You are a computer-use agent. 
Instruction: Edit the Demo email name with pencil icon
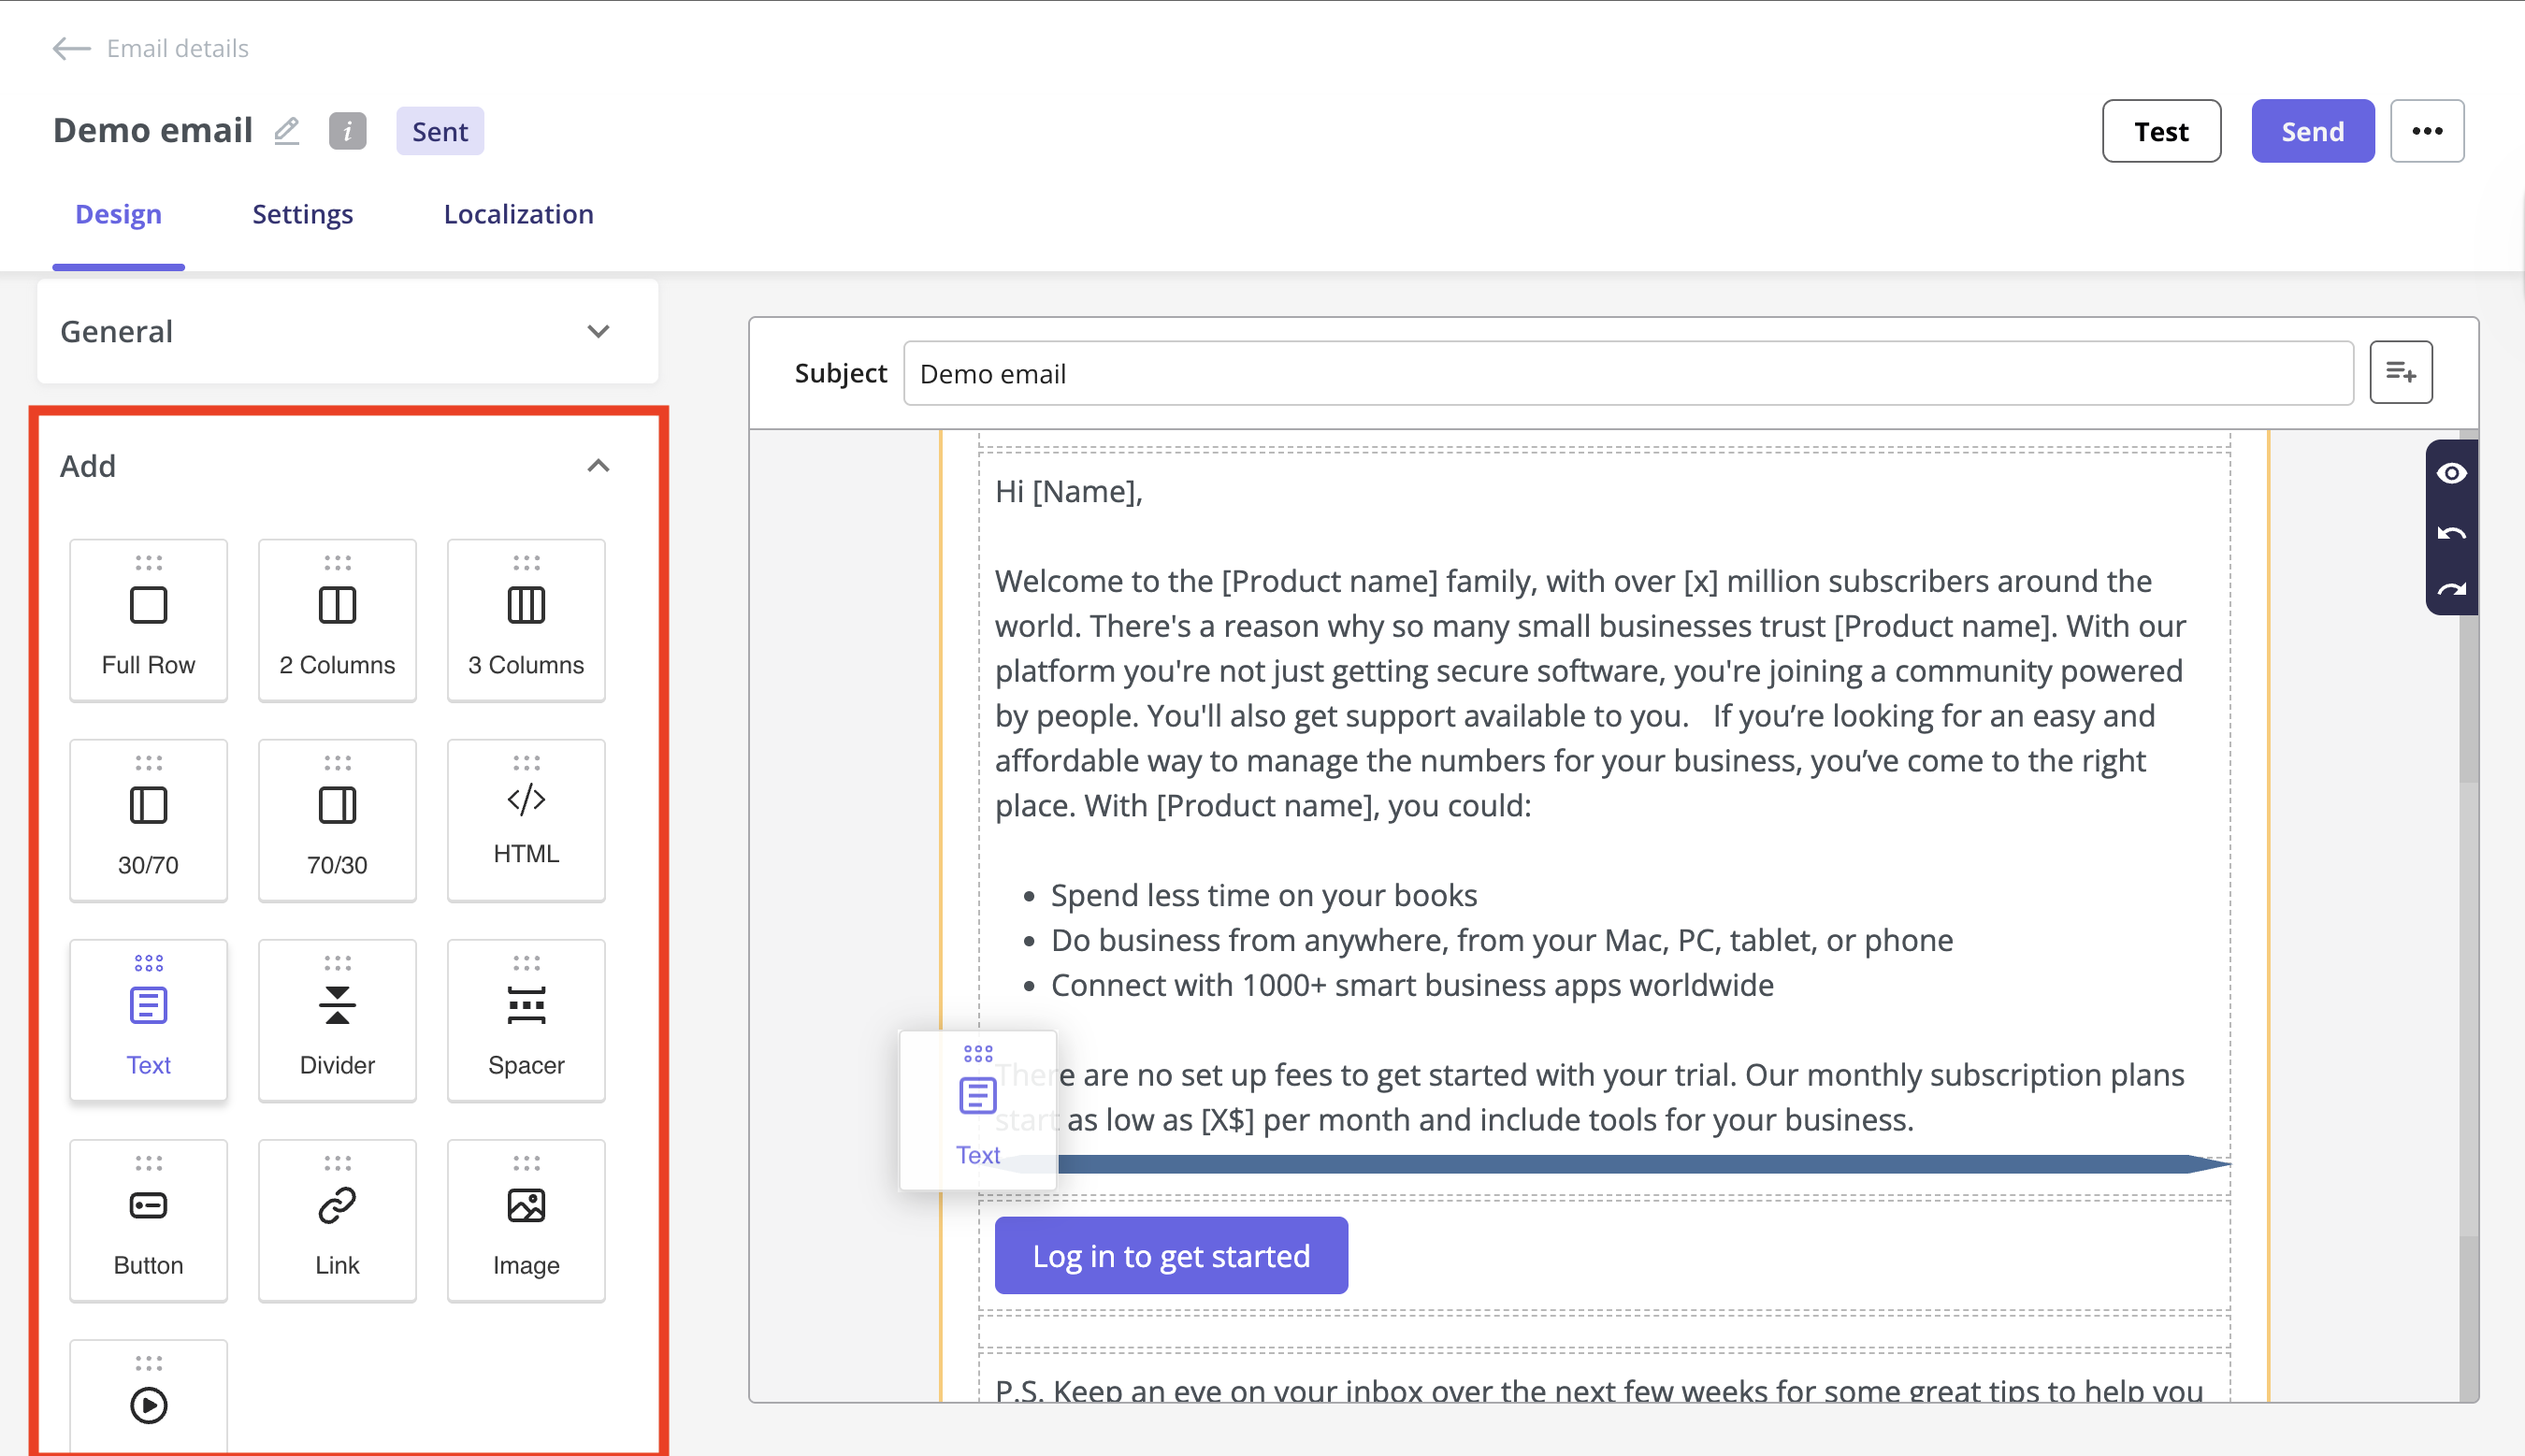tap(287, 131)
